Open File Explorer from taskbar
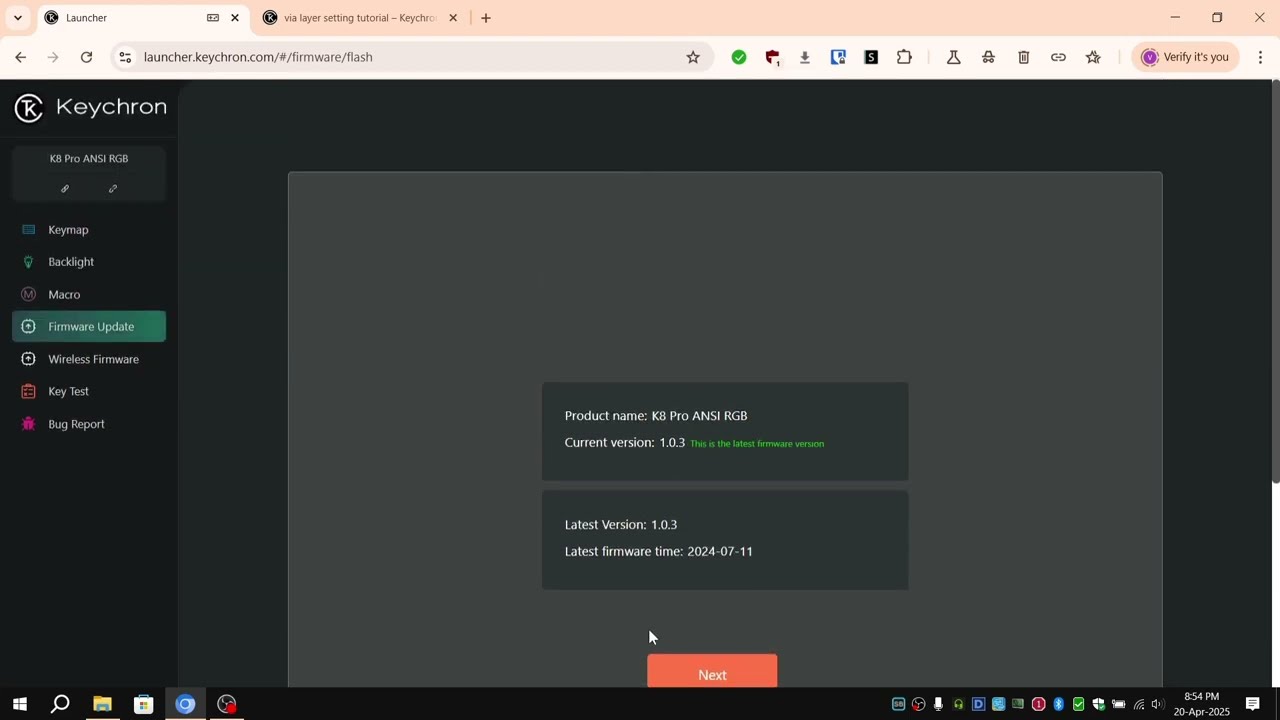1280x720 pixels. pos(102,704)
